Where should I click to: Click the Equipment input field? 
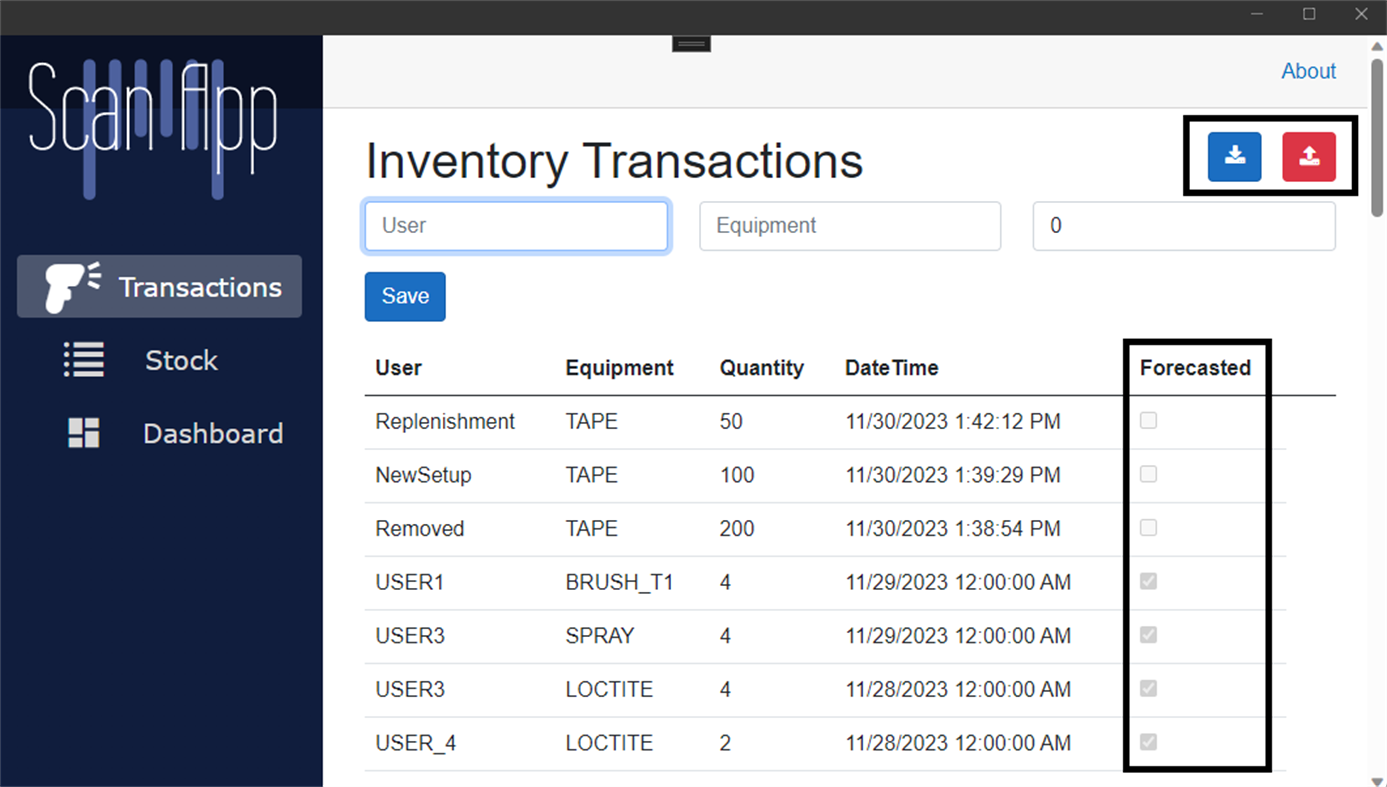point(849,226)
